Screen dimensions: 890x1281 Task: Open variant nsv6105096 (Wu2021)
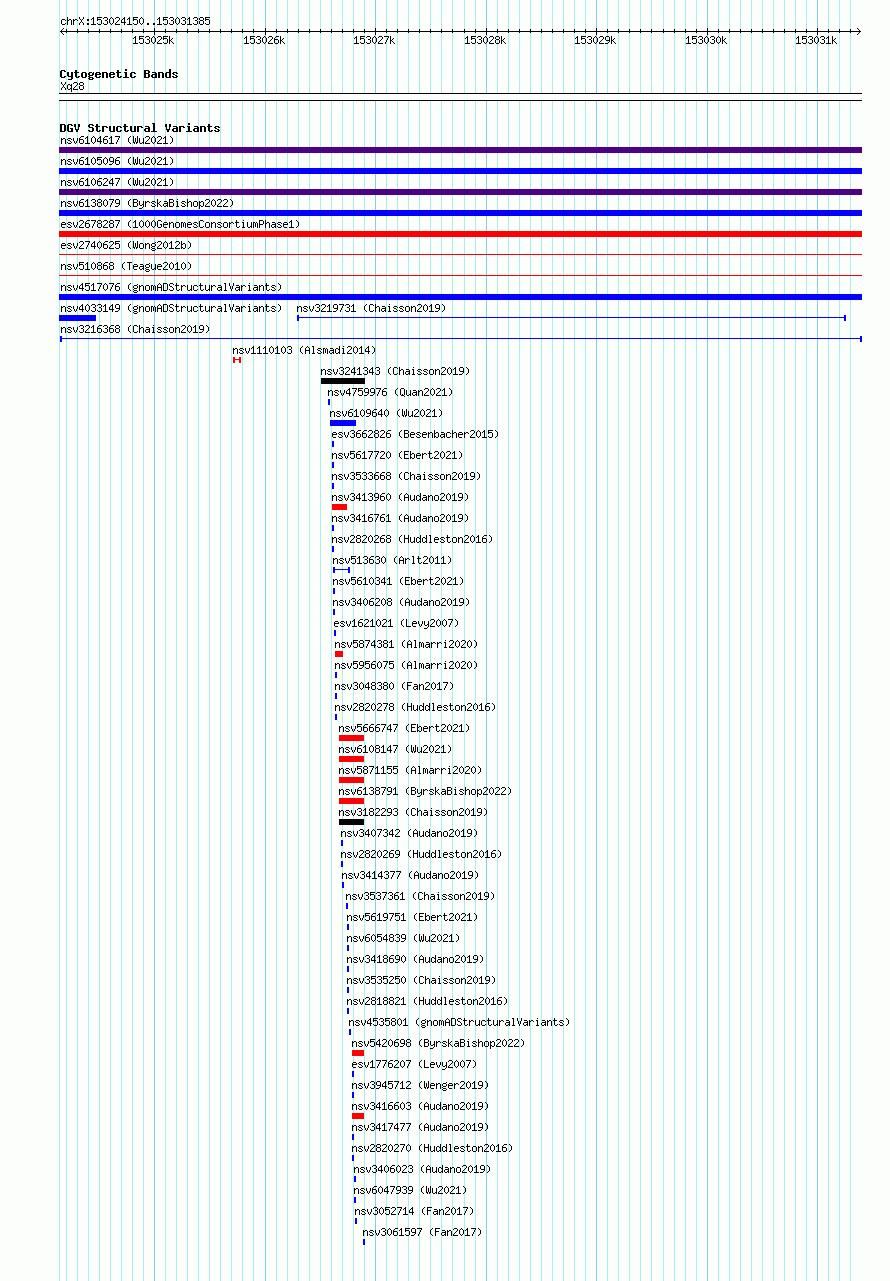[x=117, y=161]
